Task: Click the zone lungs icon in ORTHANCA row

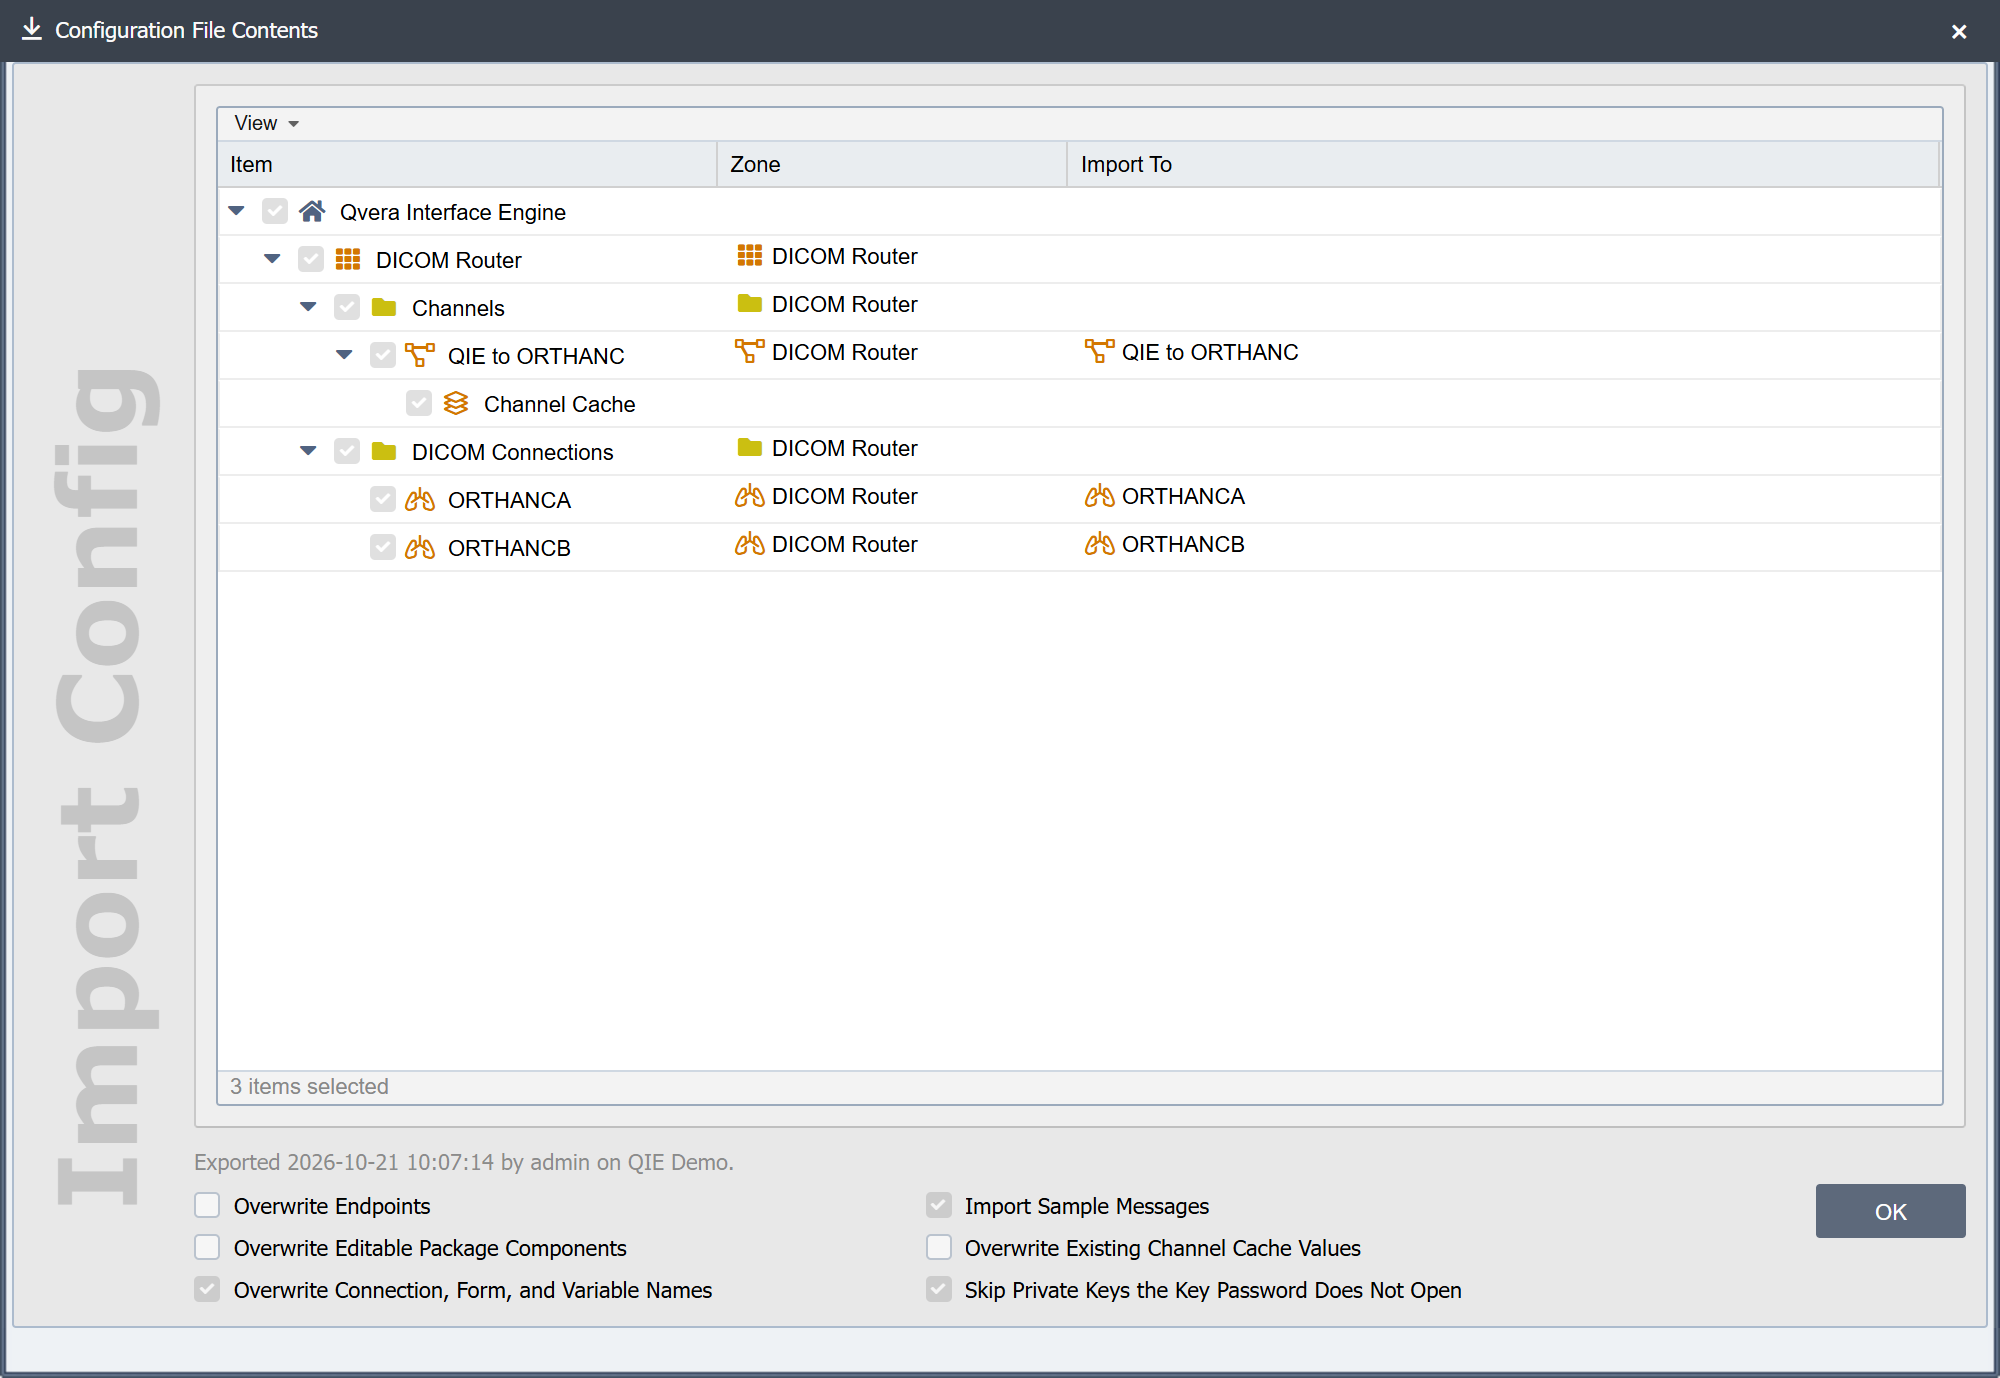Action: click(x=750, y=495)
